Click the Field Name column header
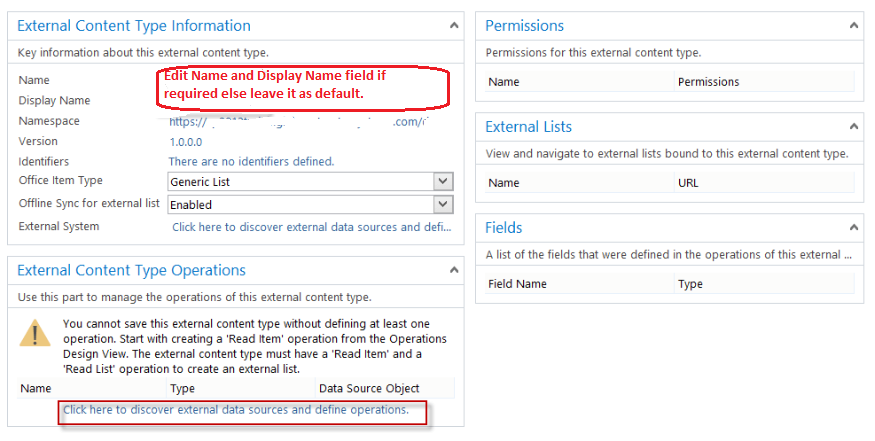 click(x=517, y=284)
